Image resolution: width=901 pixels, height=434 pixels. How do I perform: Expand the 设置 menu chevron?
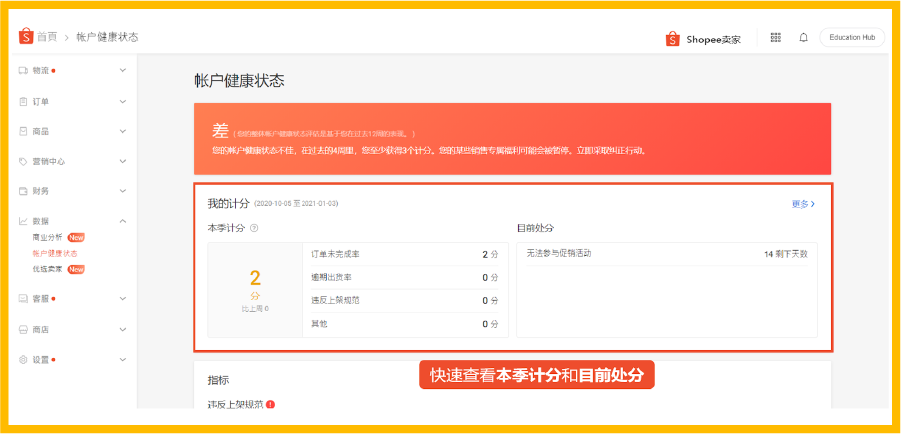pyautogui.click(x=122, y=360)
